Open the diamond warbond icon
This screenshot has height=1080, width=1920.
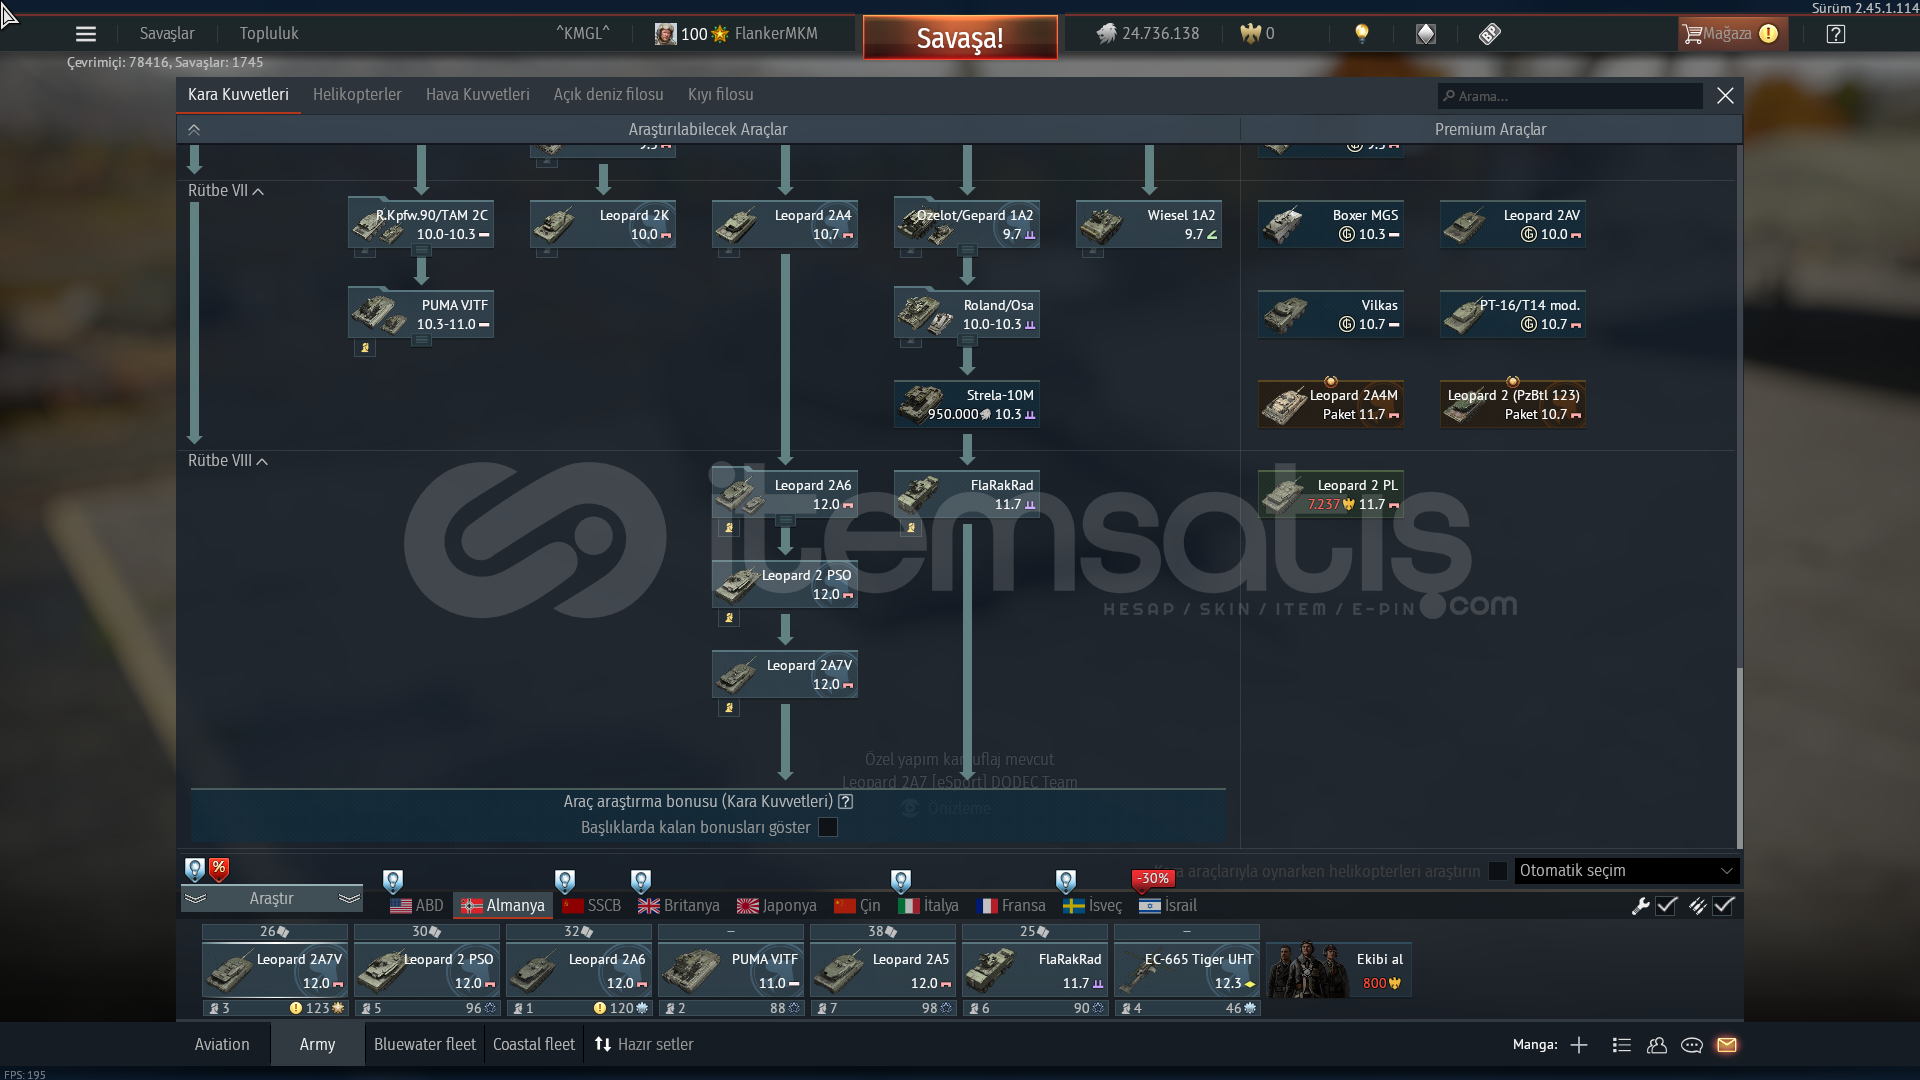coord(1426,34)
